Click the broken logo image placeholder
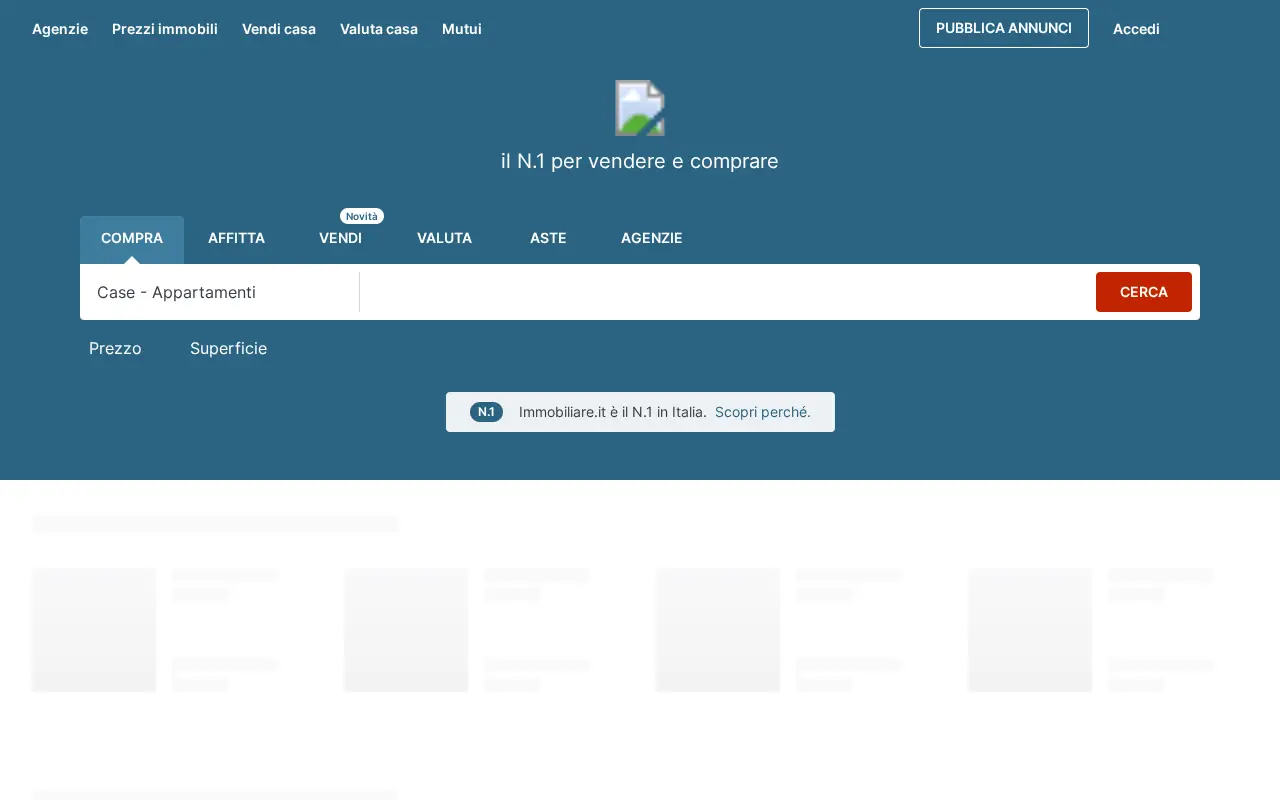This screenshot has height=800, width=1280. pyautogui.click(x=640, y=108)
